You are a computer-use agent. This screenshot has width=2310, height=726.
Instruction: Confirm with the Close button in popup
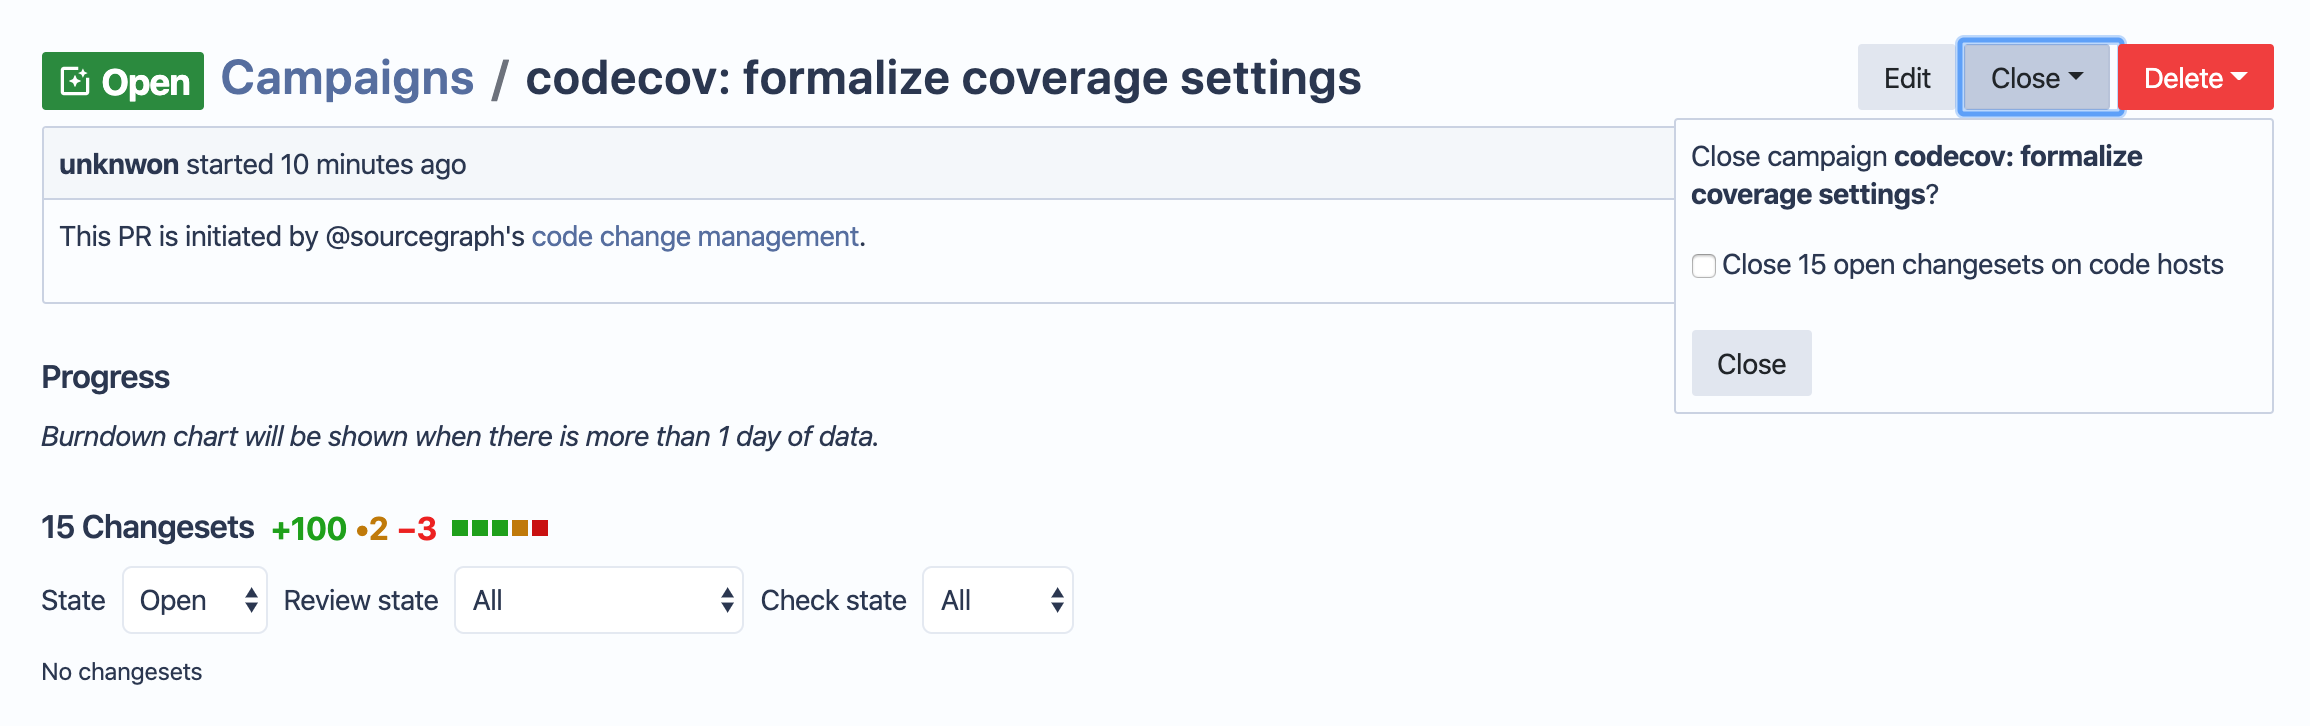1751,364
